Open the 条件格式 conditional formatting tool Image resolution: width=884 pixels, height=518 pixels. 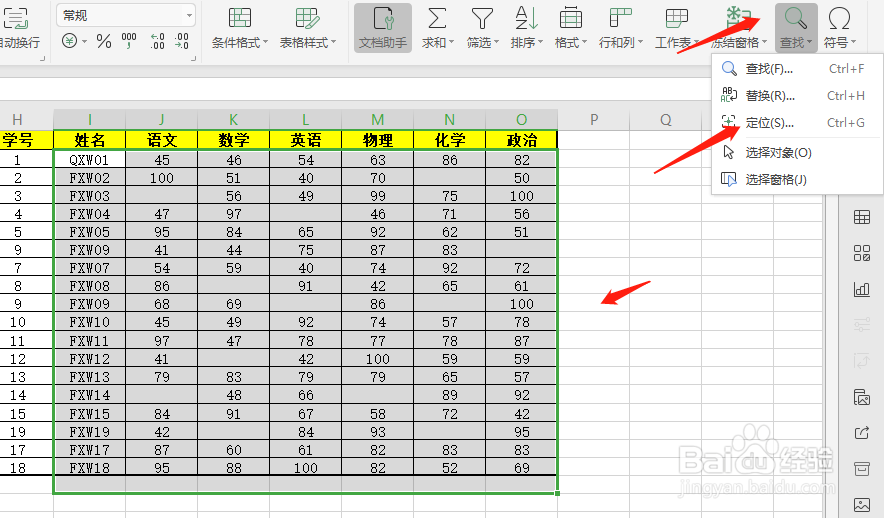click(x=240, y=28)
